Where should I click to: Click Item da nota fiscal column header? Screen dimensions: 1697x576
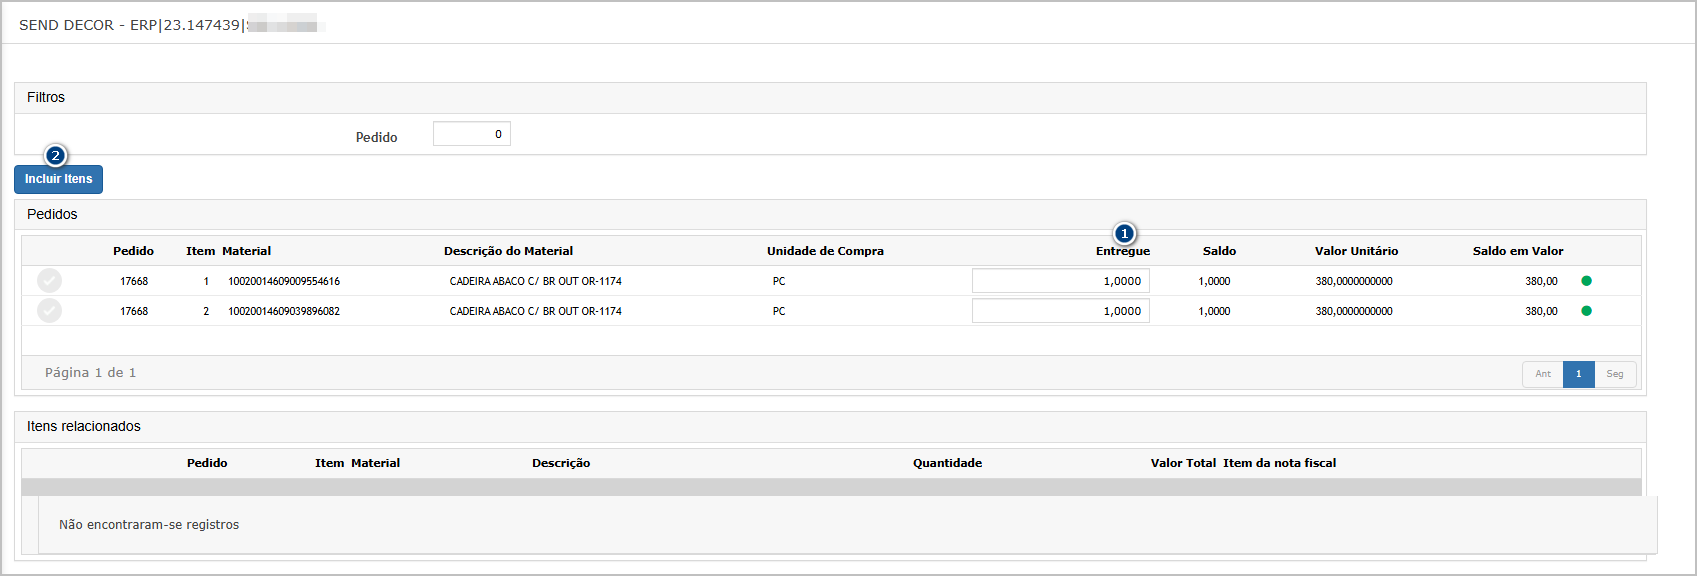pyautogui.click(x=1279, y=463)
